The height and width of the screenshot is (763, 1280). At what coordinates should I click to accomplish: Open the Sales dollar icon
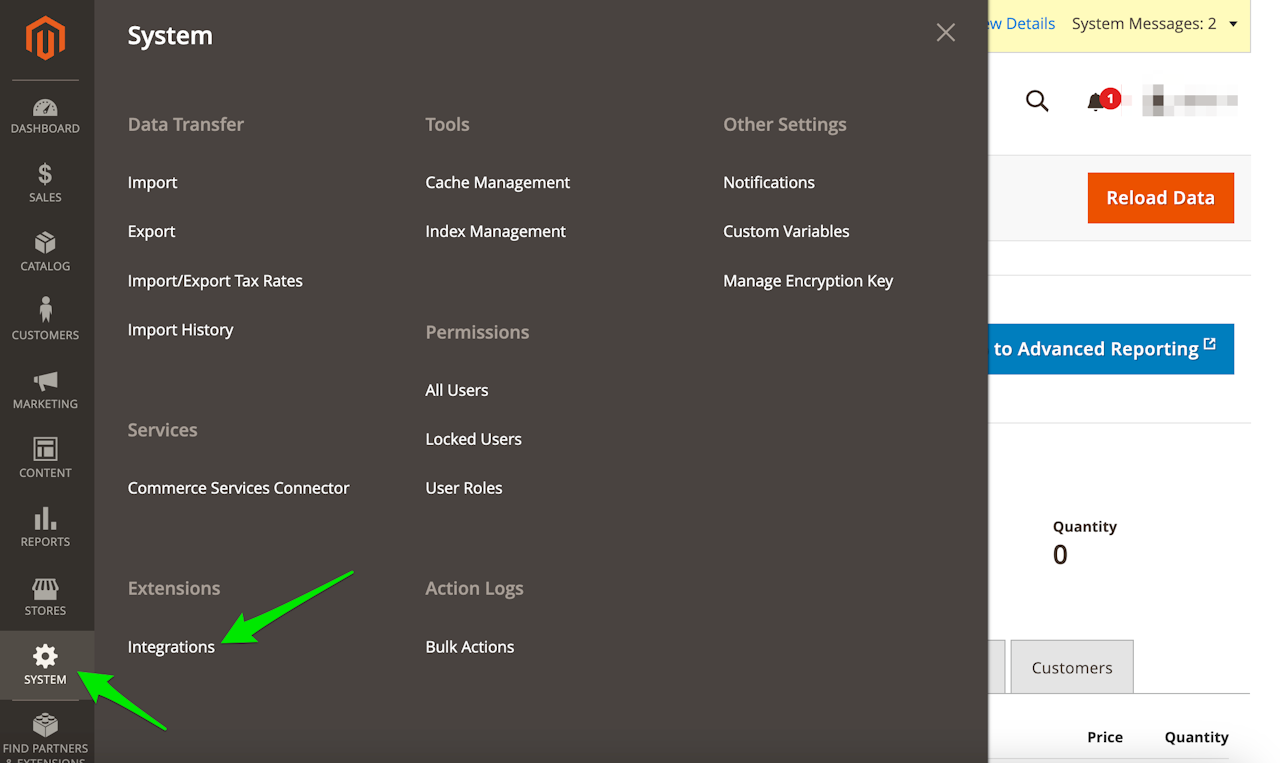(45, 175)
